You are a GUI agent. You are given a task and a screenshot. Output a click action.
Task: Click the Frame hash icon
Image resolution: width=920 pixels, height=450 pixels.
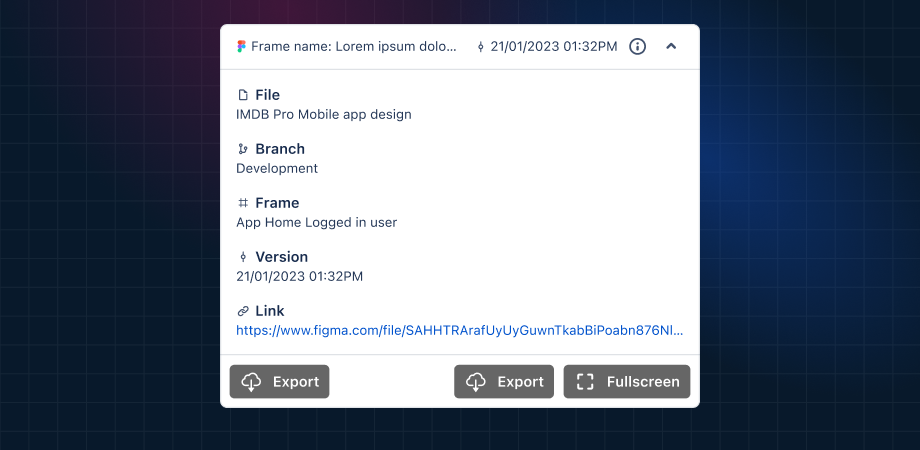pyautogui.click(x=242, y=203)
